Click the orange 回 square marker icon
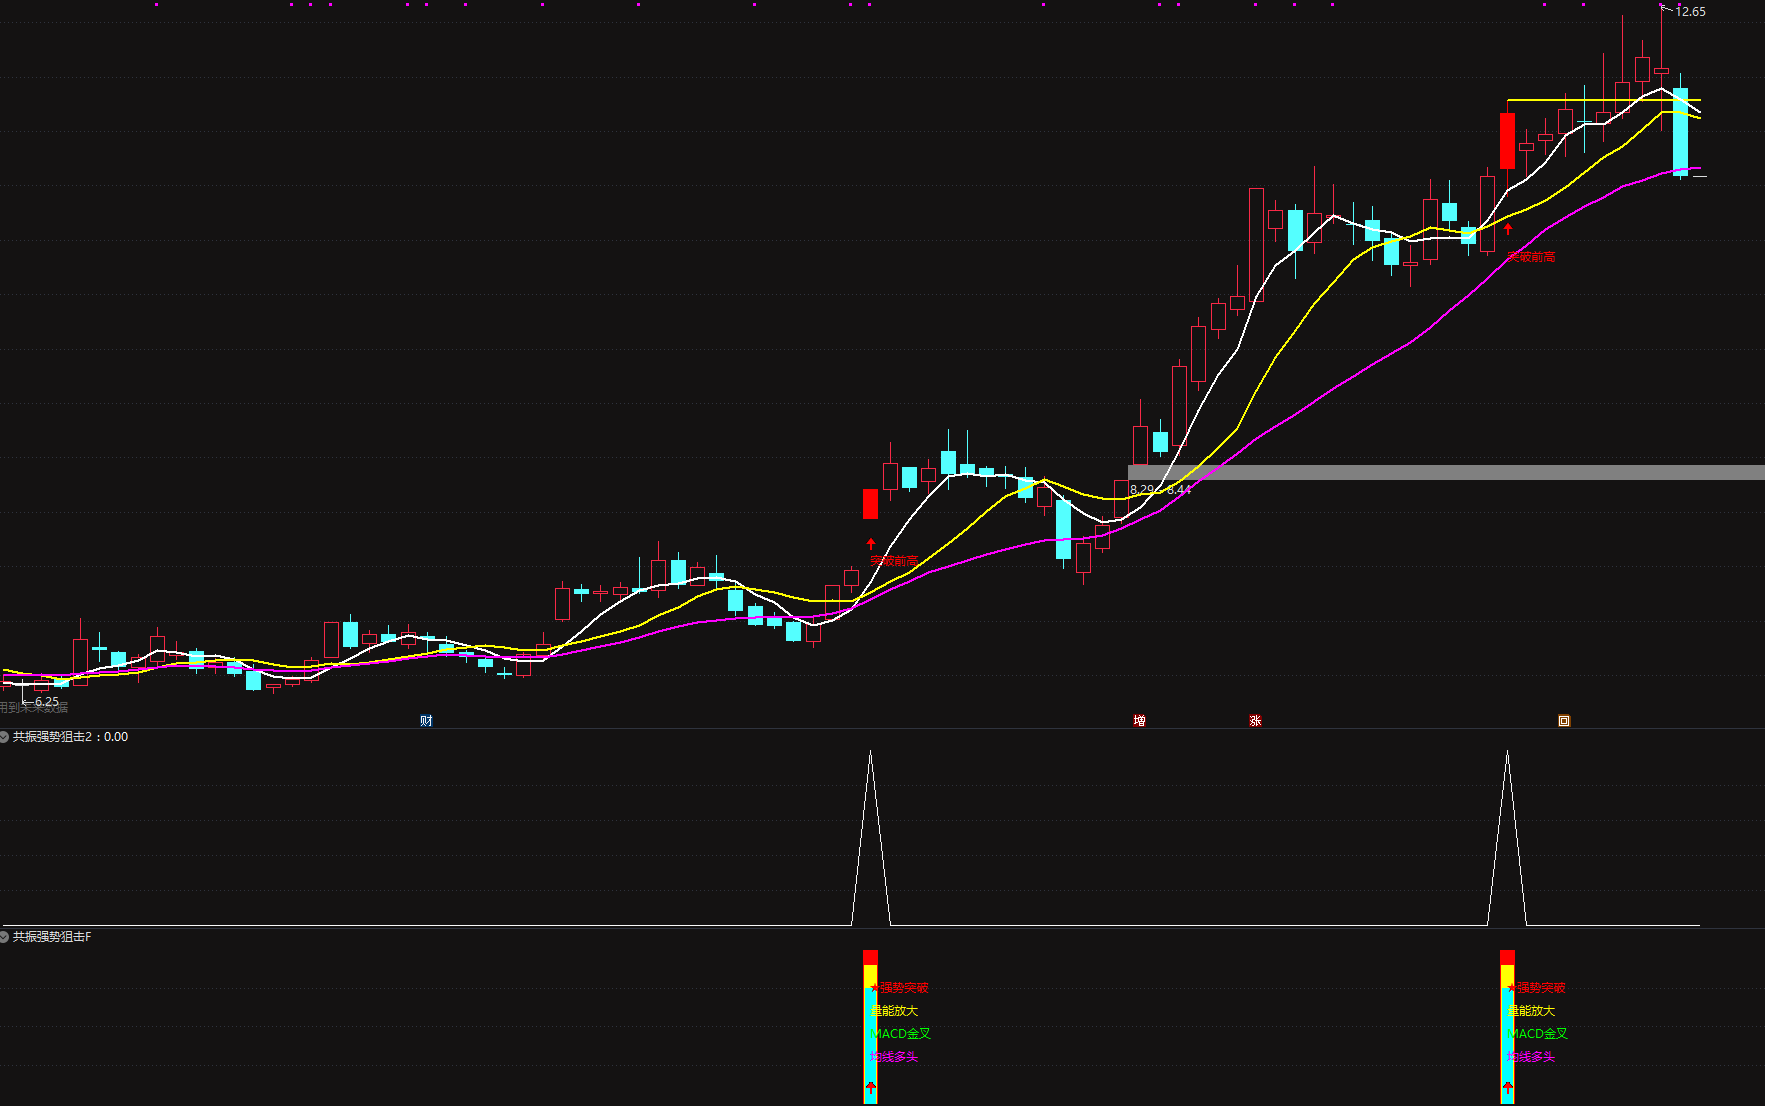This screenshot has width=1765, height=1106. [1564, 721]
